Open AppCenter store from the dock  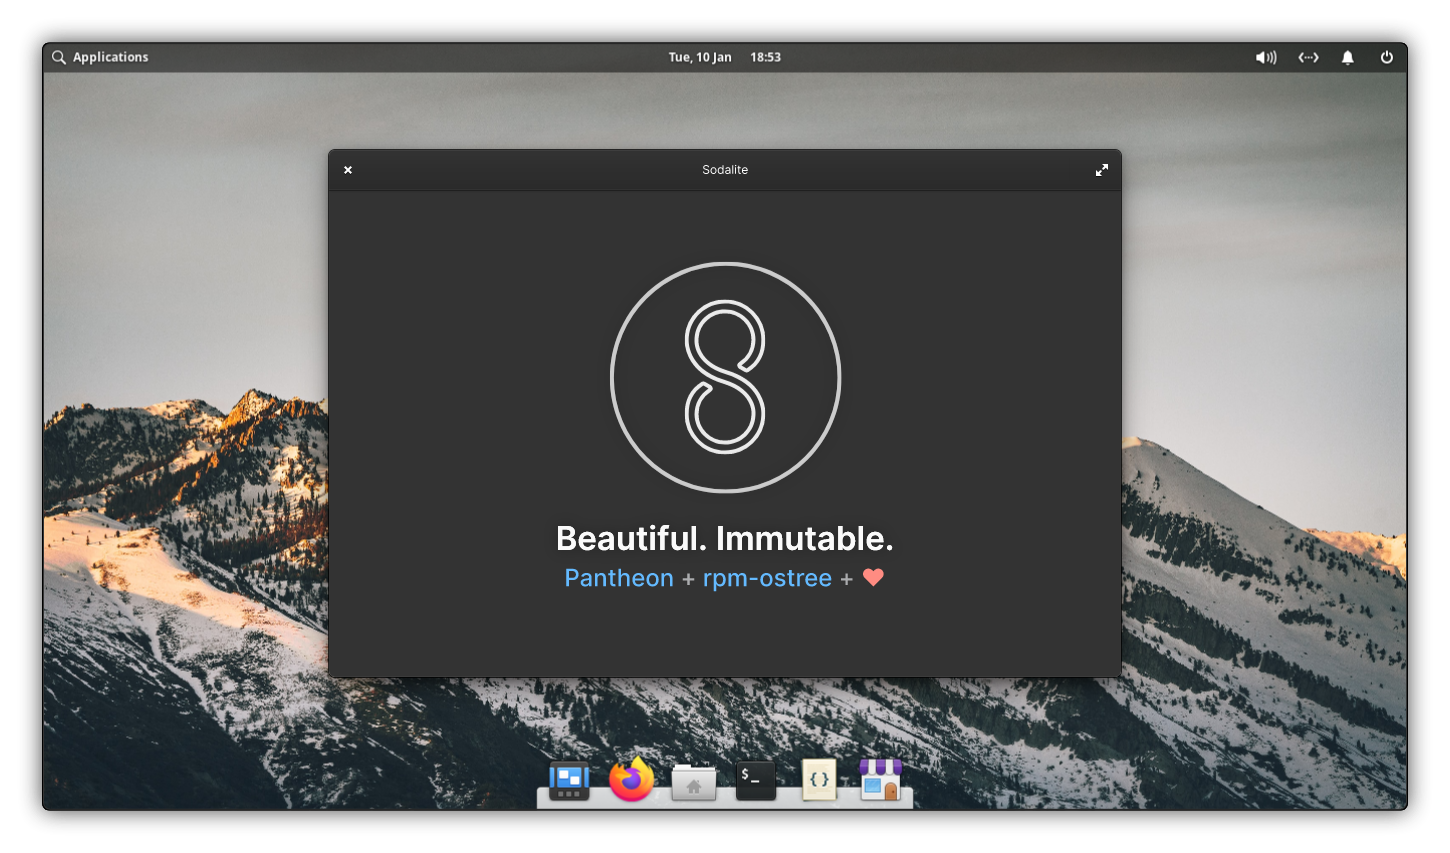point(880,780)
